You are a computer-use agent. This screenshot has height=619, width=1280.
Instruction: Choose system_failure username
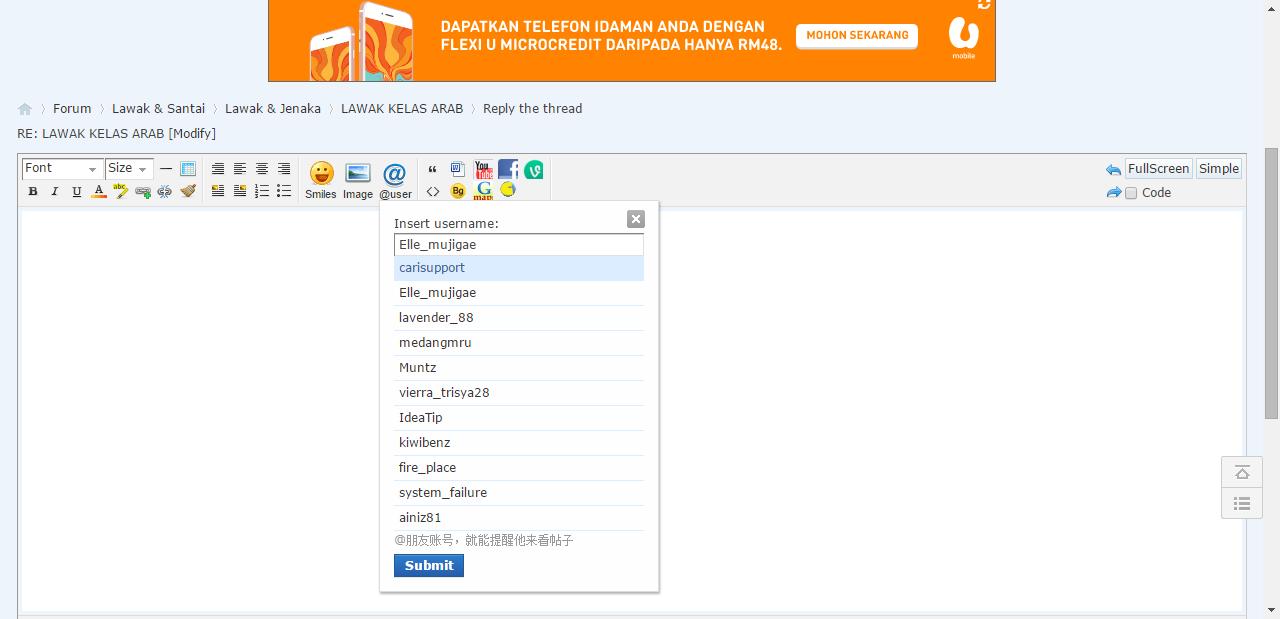click(x=519, y=493)
